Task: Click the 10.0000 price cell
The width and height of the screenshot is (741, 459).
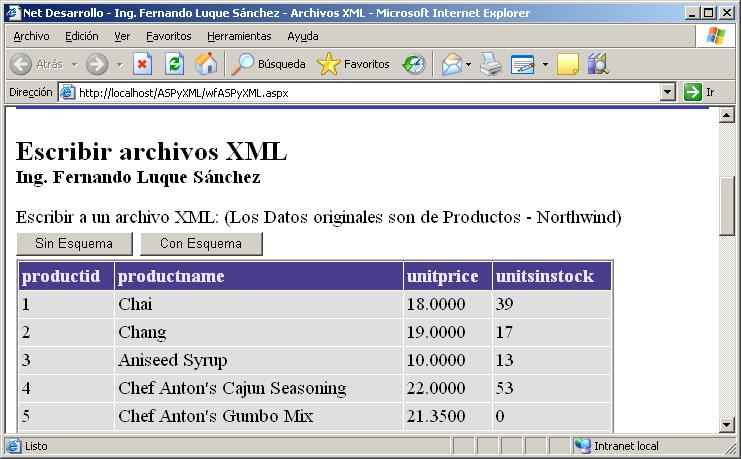Action: click(x=448, y=360)
